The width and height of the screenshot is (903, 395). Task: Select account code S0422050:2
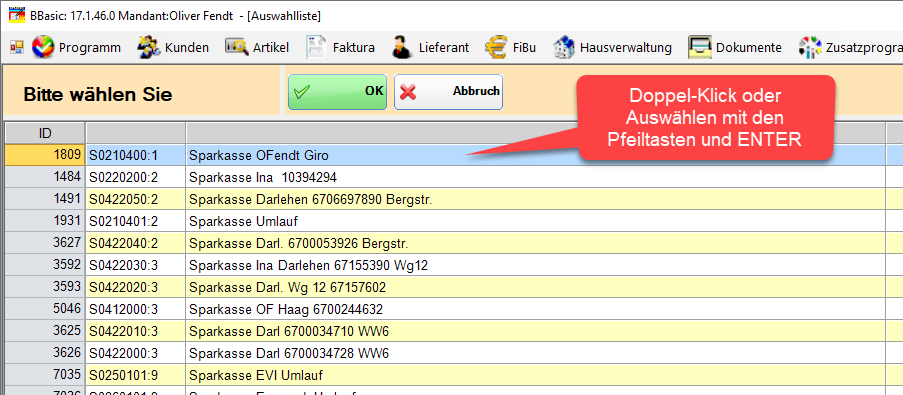point(135,199)
